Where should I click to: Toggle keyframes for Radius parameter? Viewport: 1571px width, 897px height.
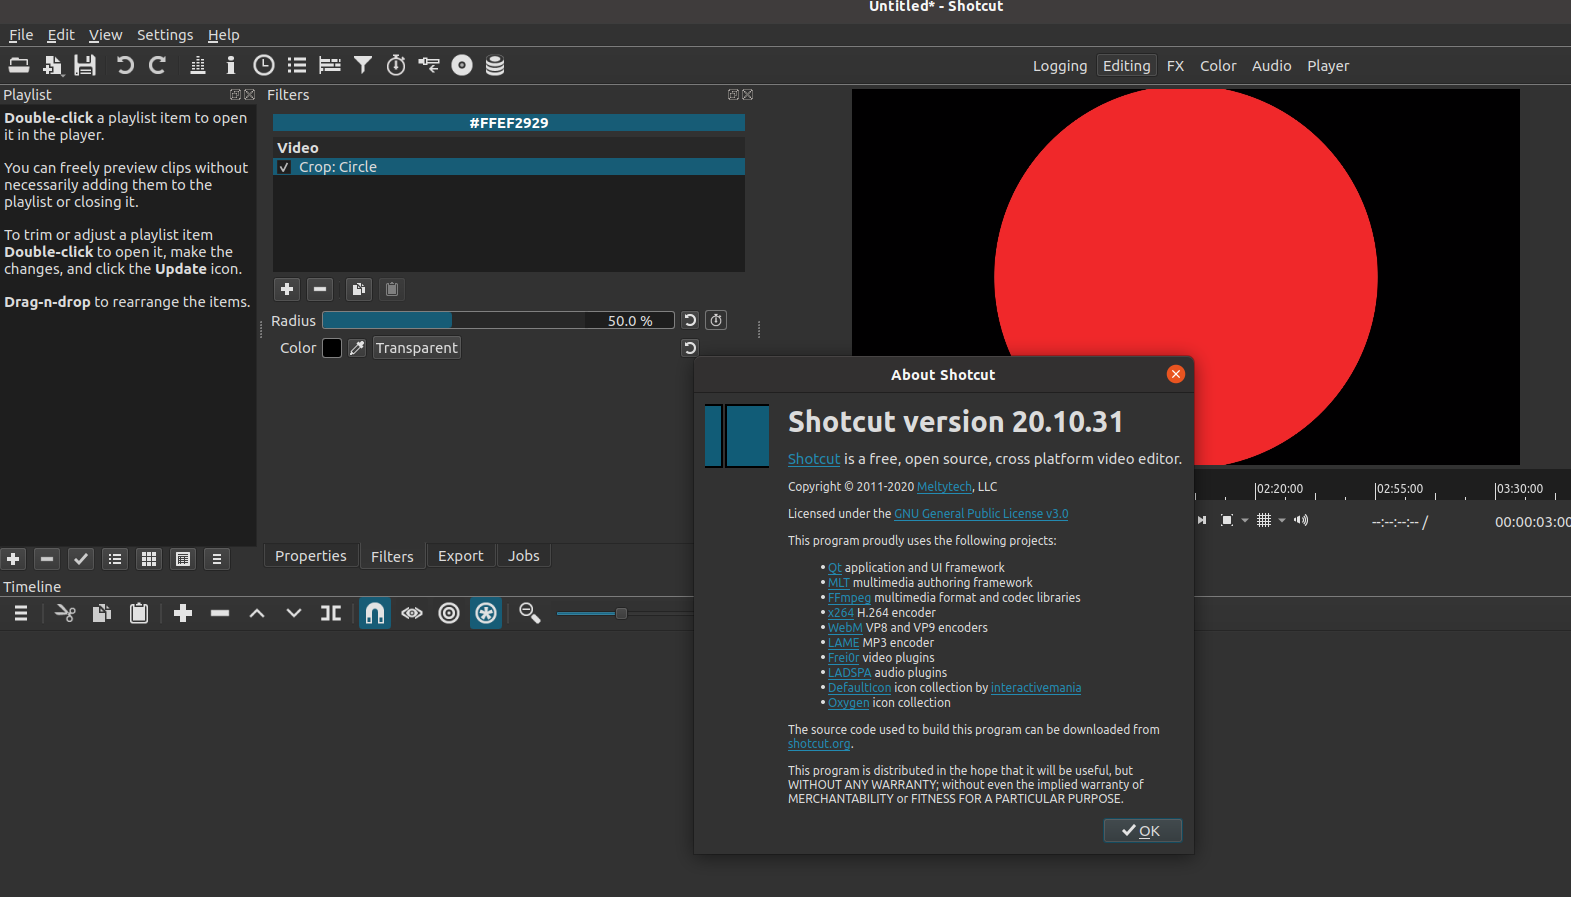(716, 320)
